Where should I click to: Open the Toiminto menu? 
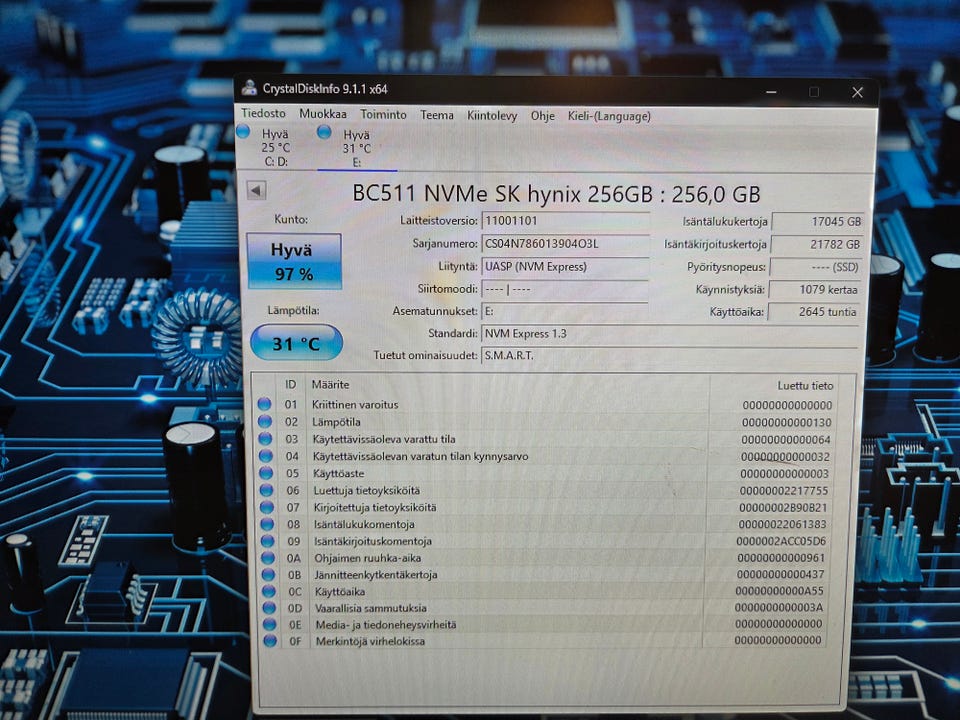click(x=383, y=114)
